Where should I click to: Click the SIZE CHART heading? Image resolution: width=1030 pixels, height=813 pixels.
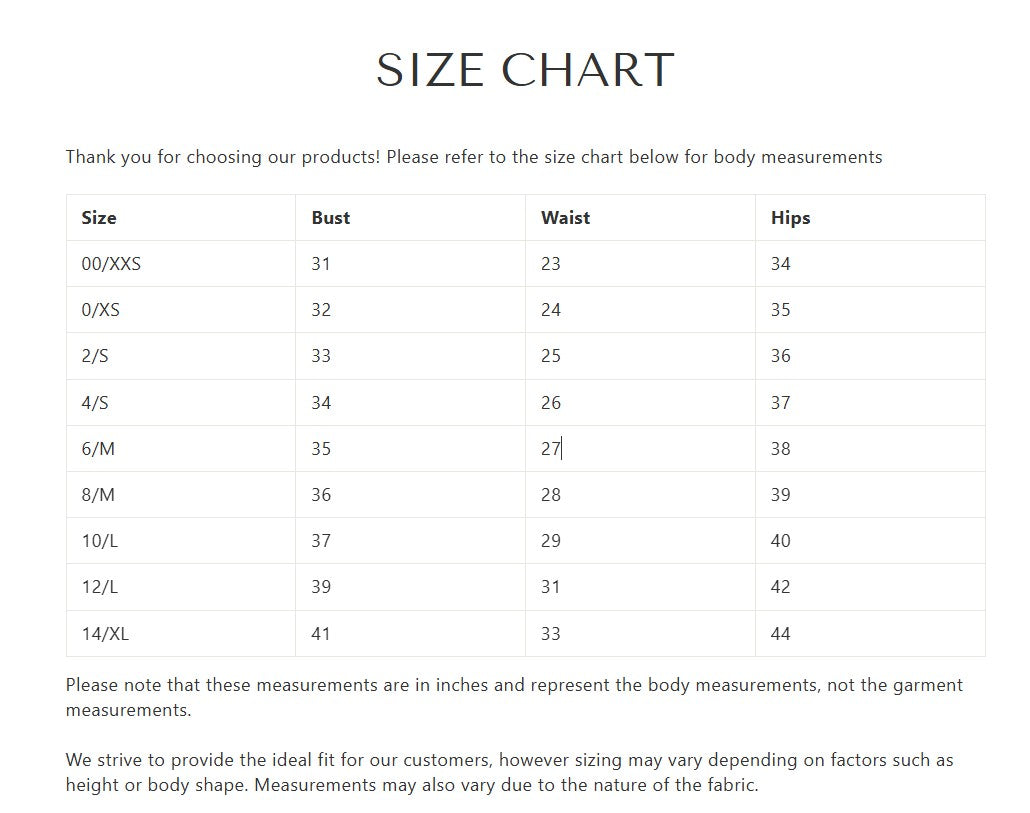[525, 70]
